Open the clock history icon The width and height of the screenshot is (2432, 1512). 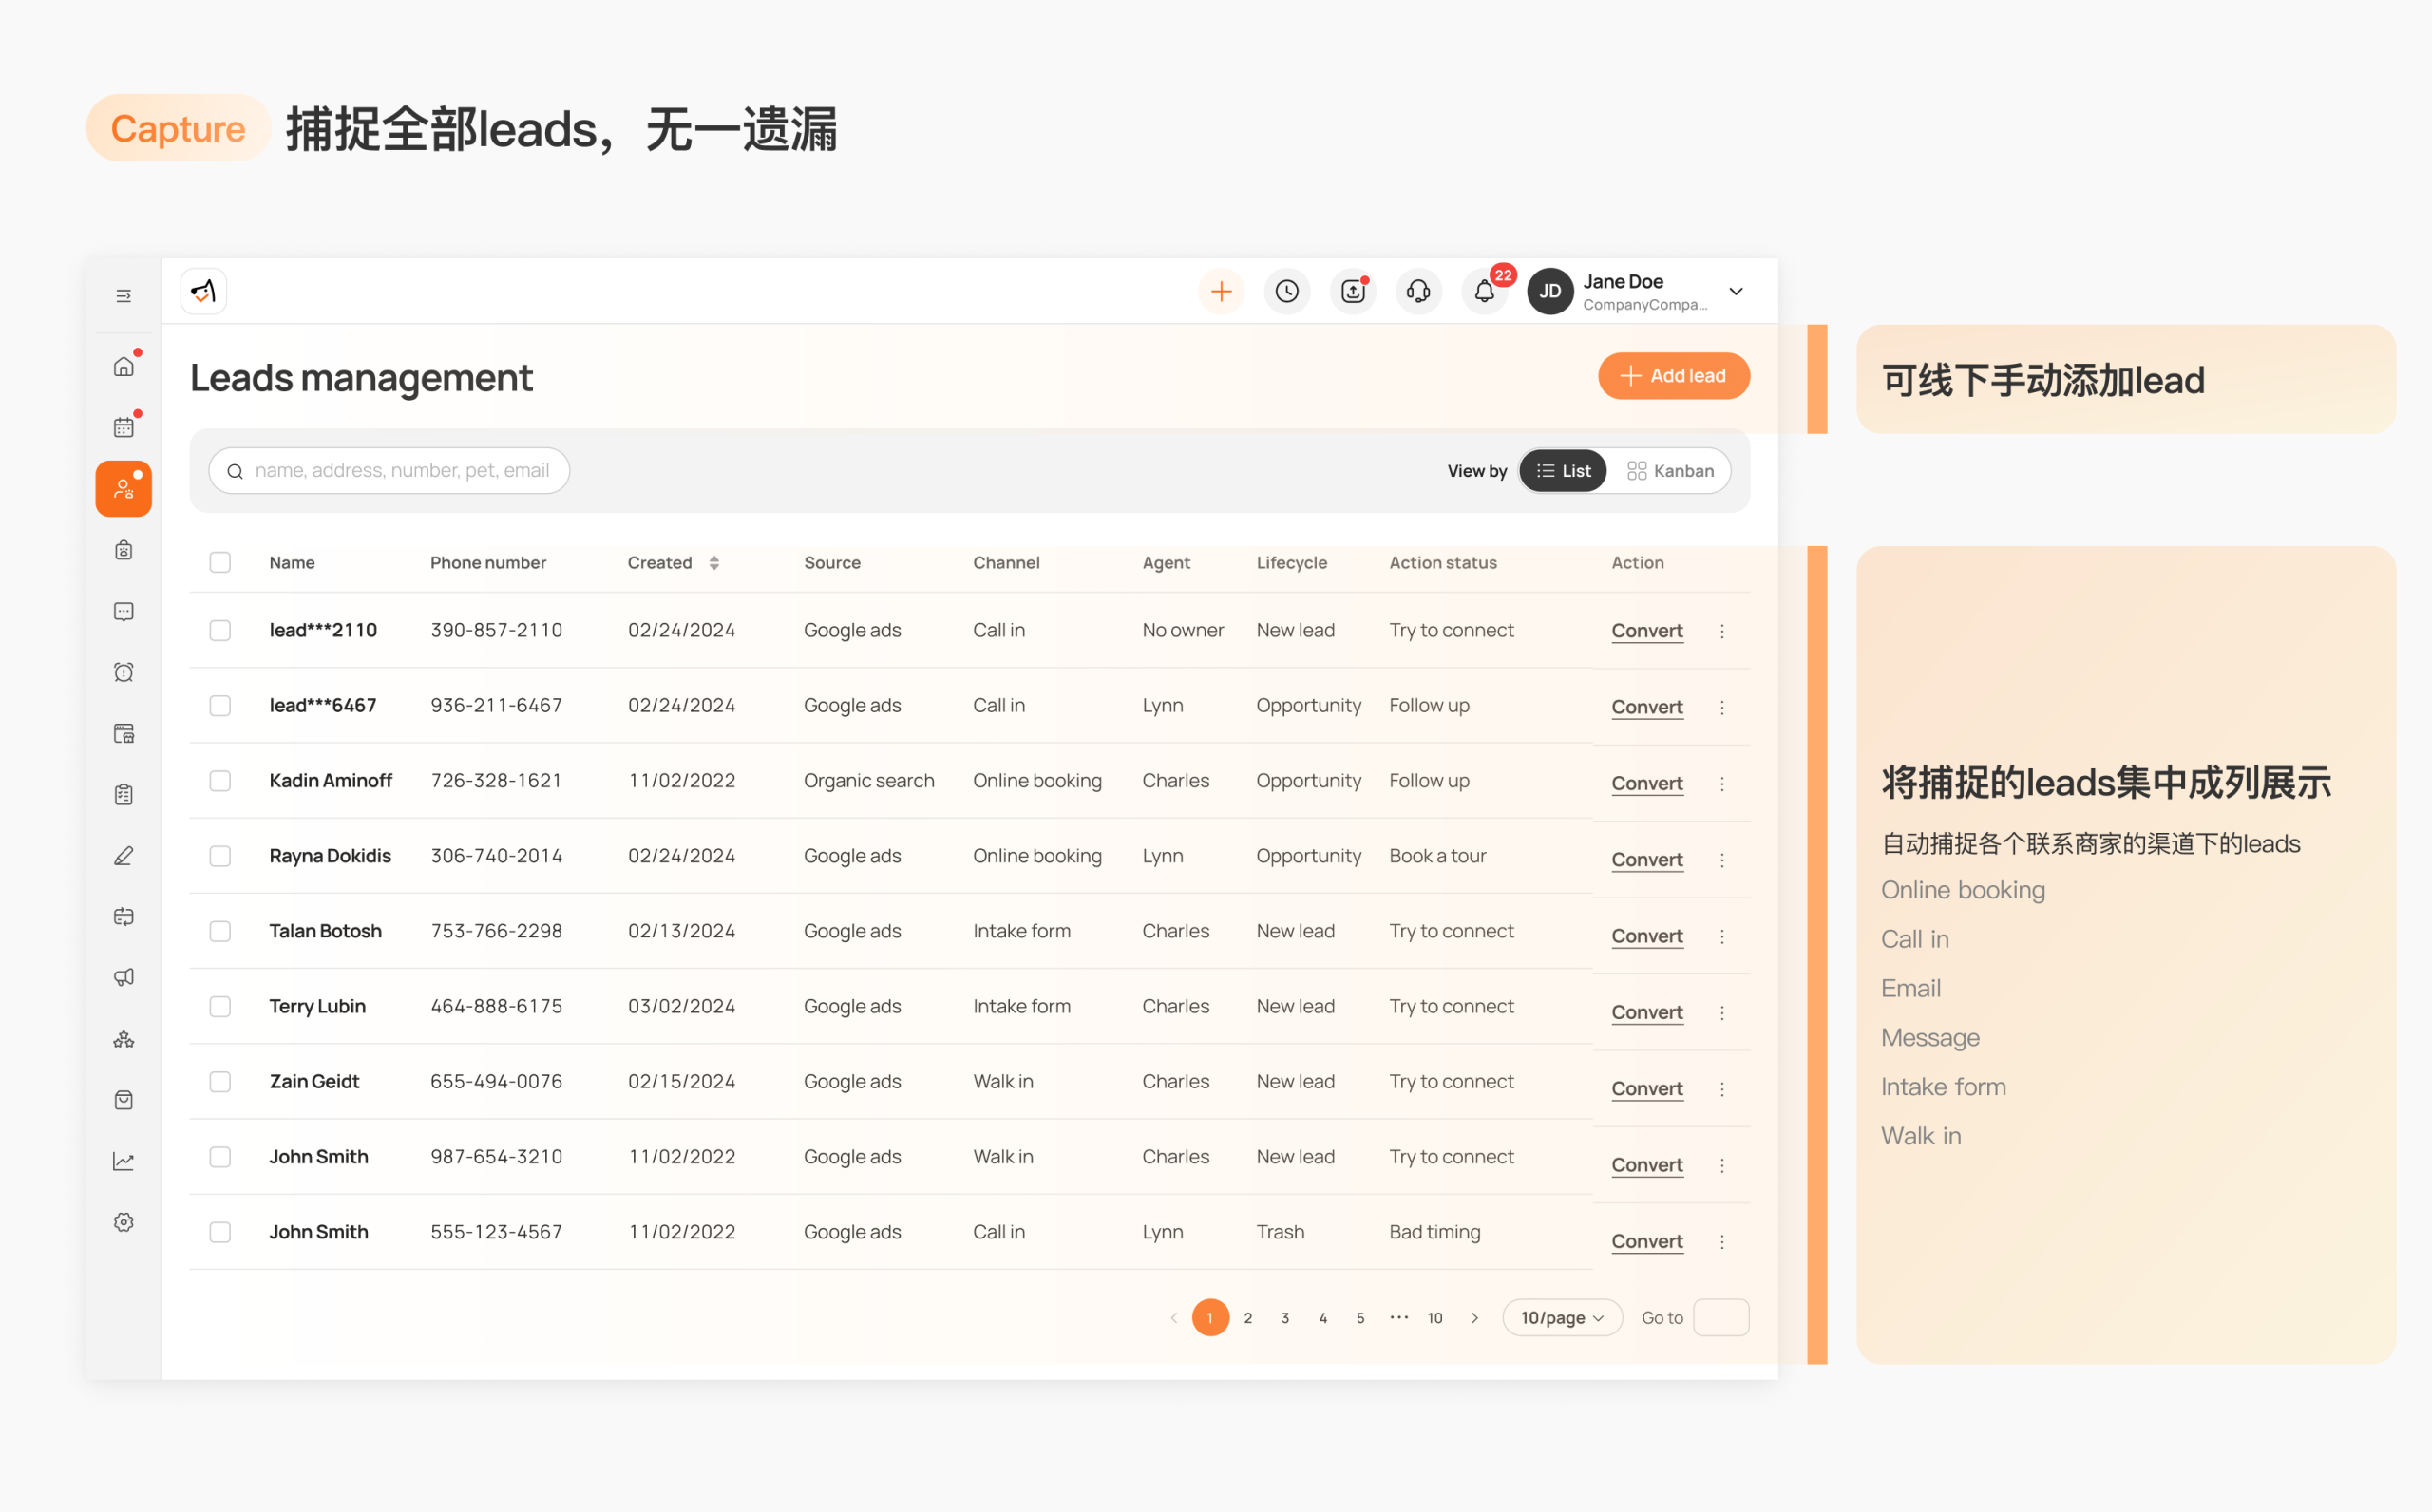tap(1286, 291)
